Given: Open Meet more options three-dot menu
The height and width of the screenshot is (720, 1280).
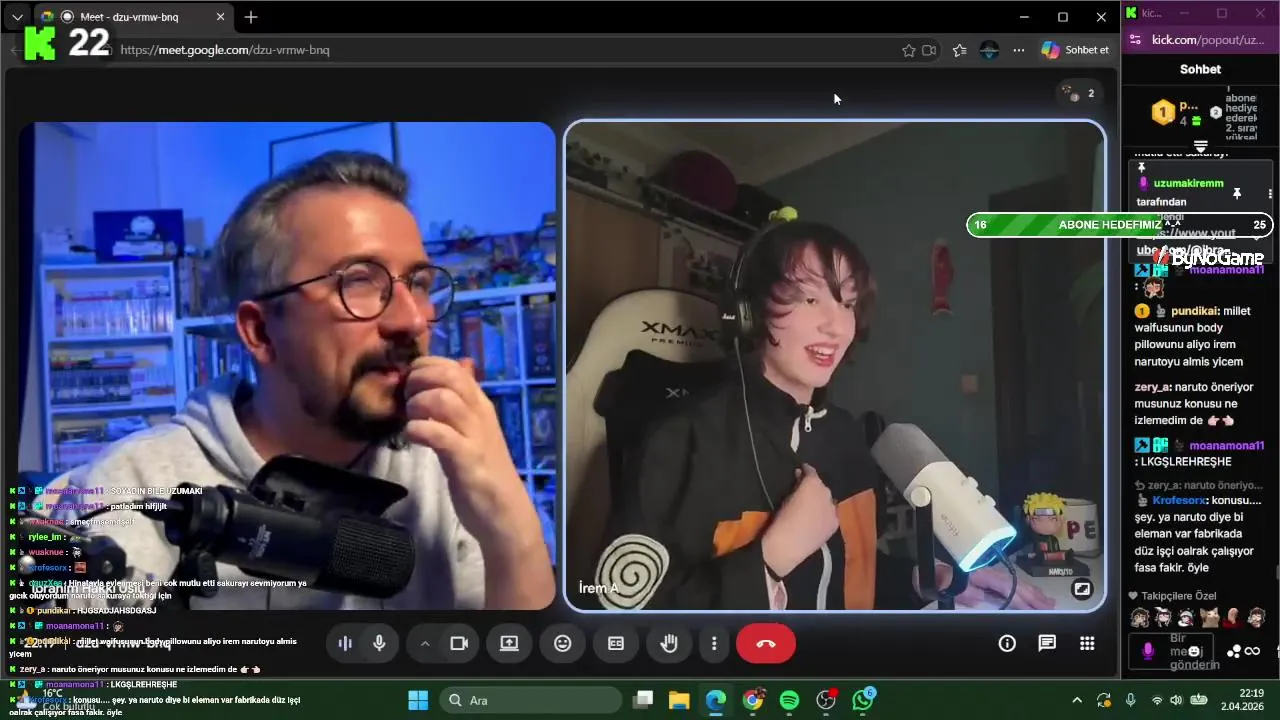Looking at the screenshot, I should click(714, 644).
